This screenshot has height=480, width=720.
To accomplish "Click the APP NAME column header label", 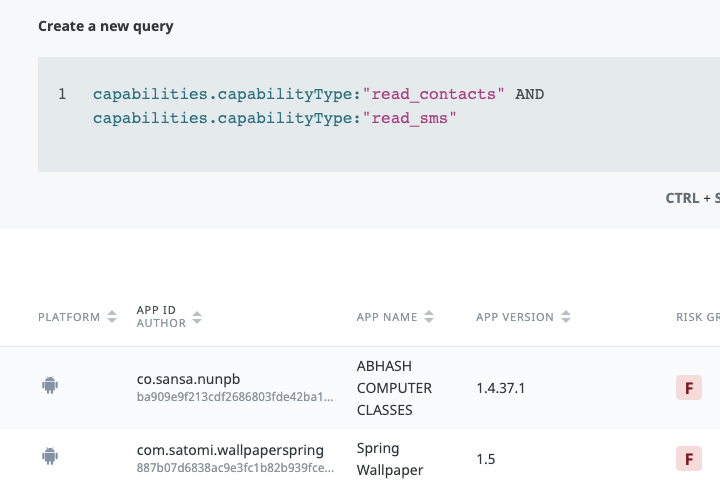I will [x=386, y=317].
